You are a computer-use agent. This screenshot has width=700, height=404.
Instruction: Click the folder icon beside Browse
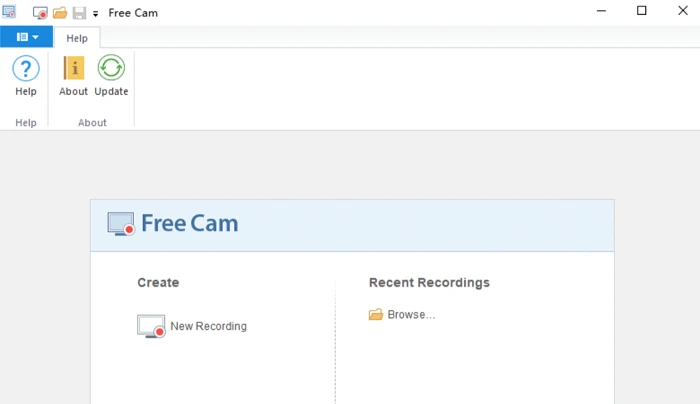coord(376,314)
